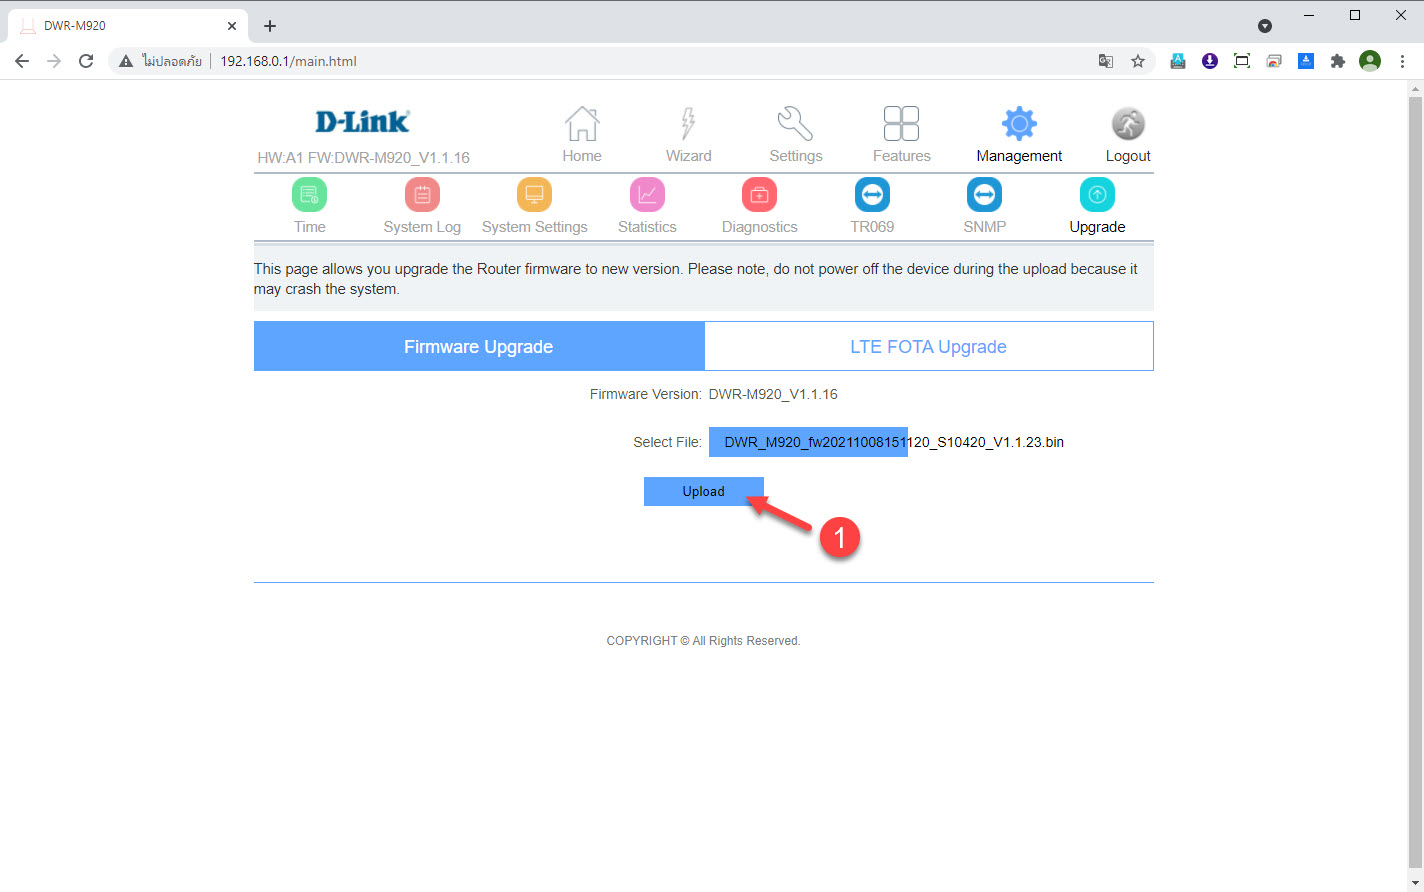Click the HW:A1 FW:DWR-M920_V1.1.16 header text

point(363,157)
